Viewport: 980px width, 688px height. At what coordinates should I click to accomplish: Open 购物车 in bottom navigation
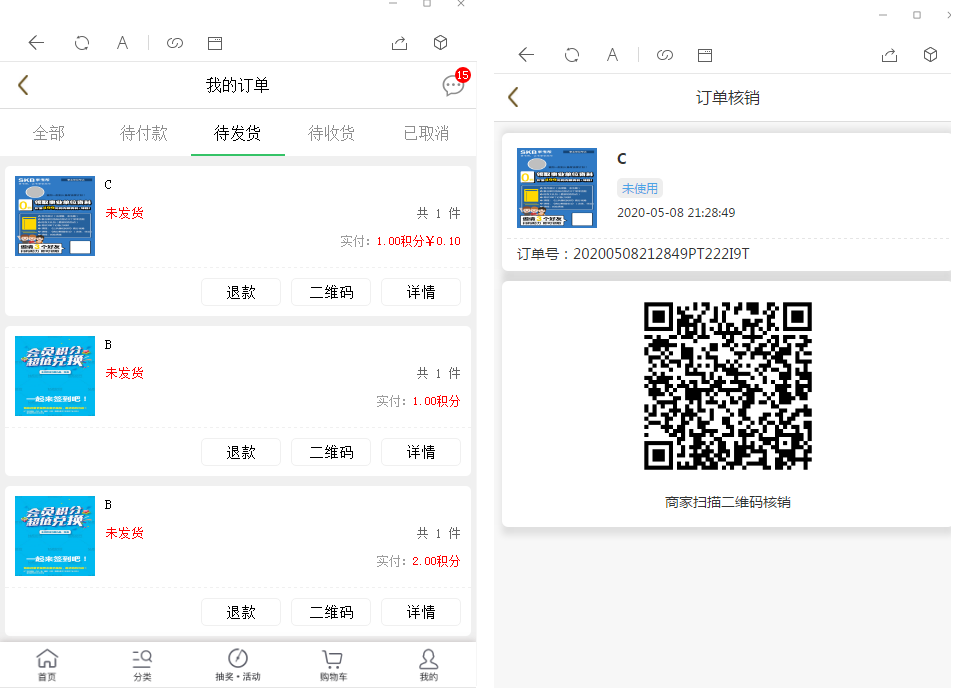click(333, 664)
